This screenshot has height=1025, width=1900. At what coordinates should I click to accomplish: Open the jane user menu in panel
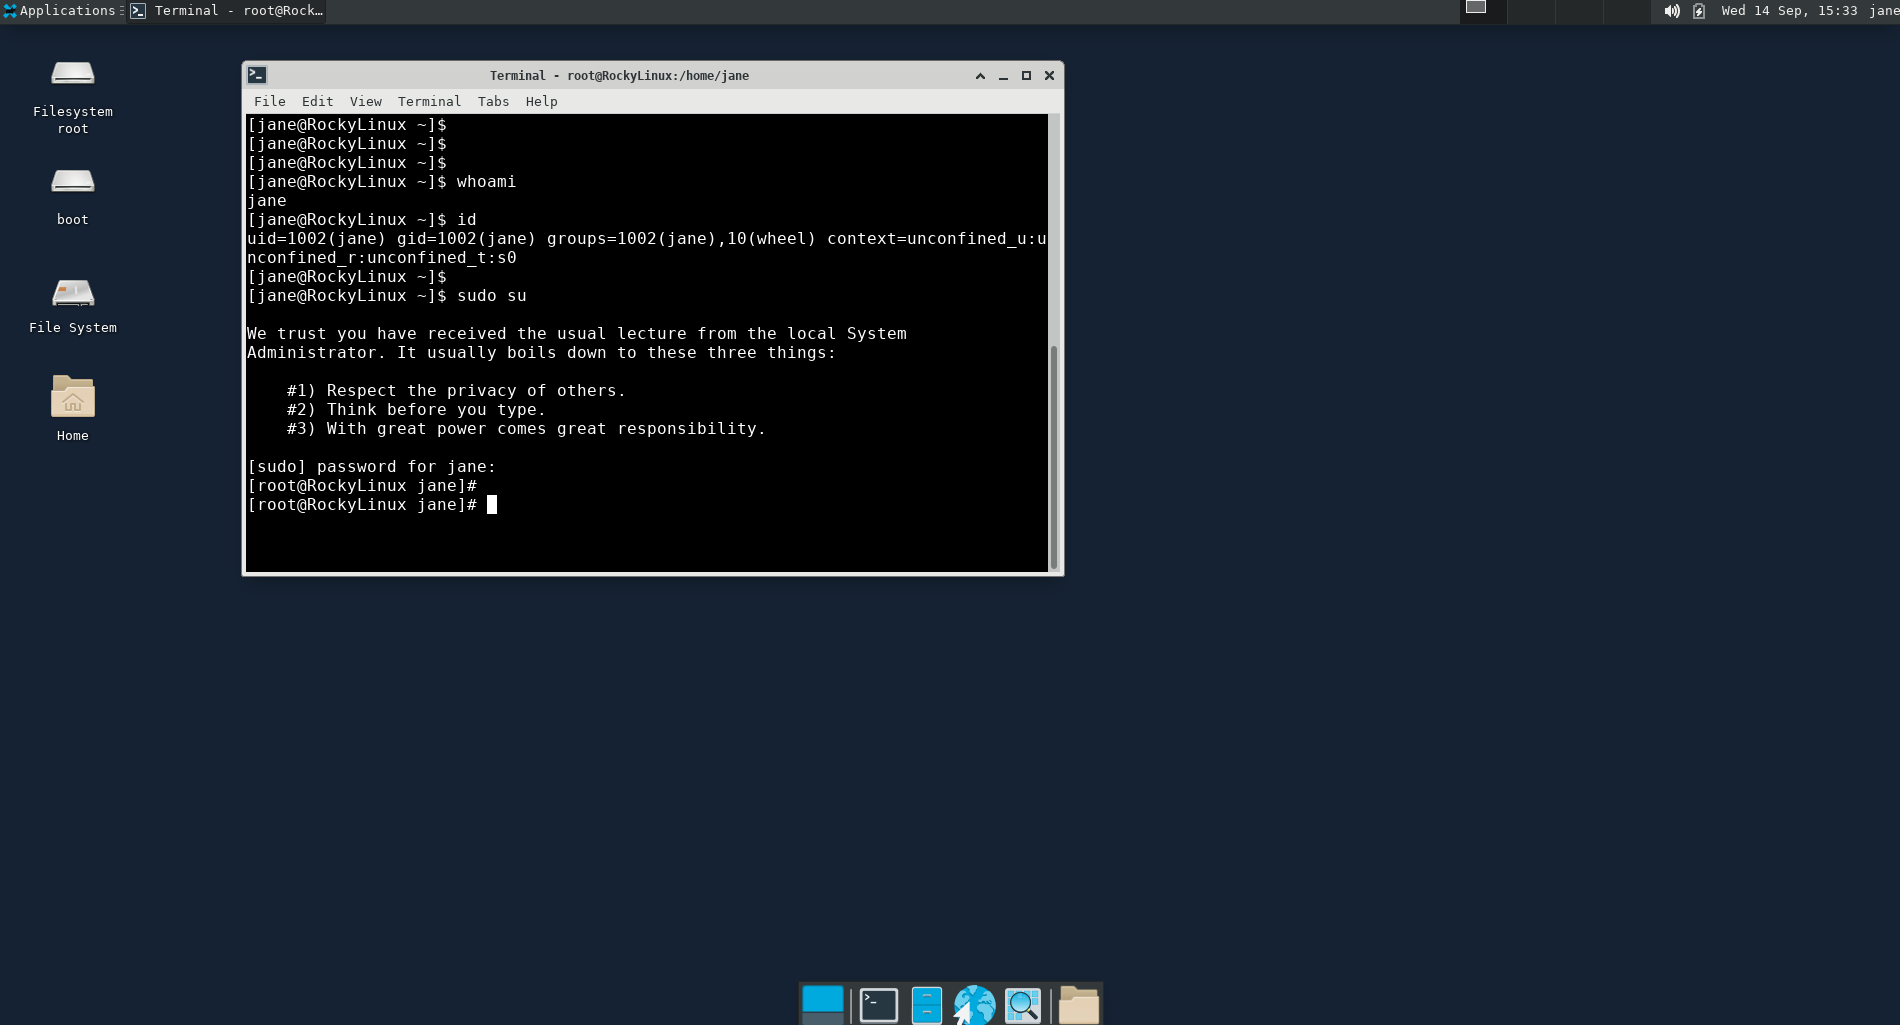pyautogui.click(x=1883, y=11)
